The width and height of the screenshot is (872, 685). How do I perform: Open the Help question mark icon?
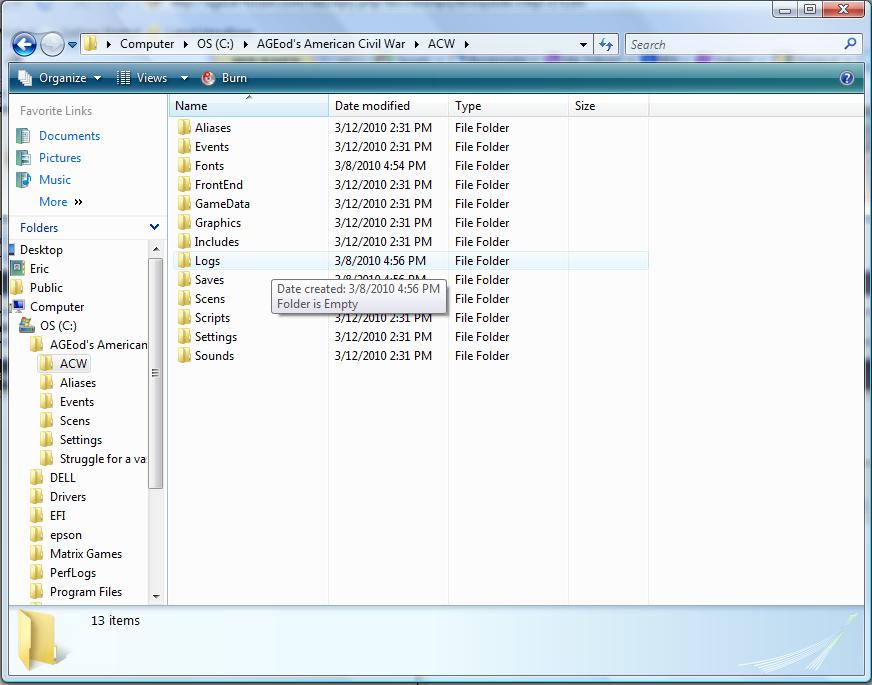pos(847,78)
